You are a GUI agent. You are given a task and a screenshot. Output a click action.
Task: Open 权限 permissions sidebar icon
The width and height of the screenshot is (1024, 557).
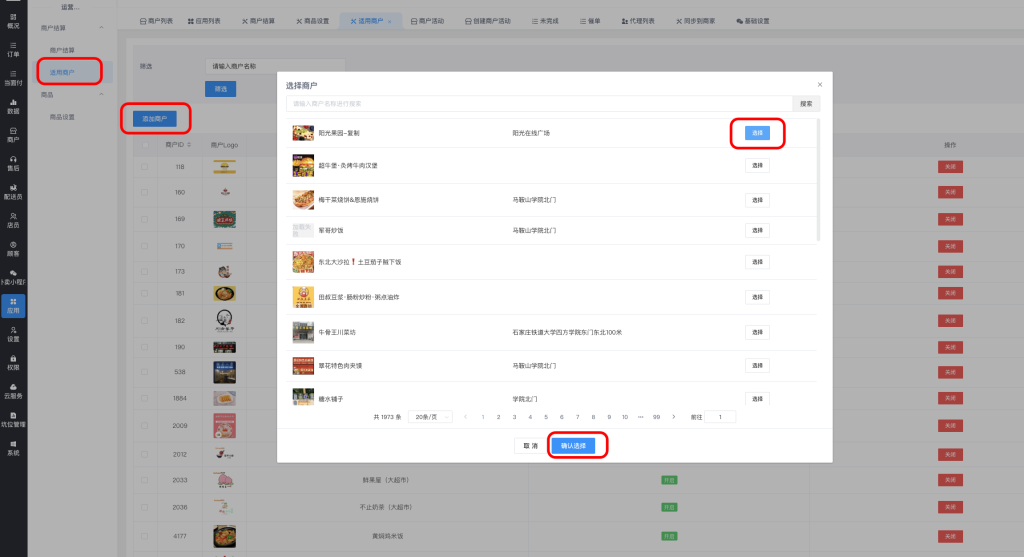tap(13, 362)
